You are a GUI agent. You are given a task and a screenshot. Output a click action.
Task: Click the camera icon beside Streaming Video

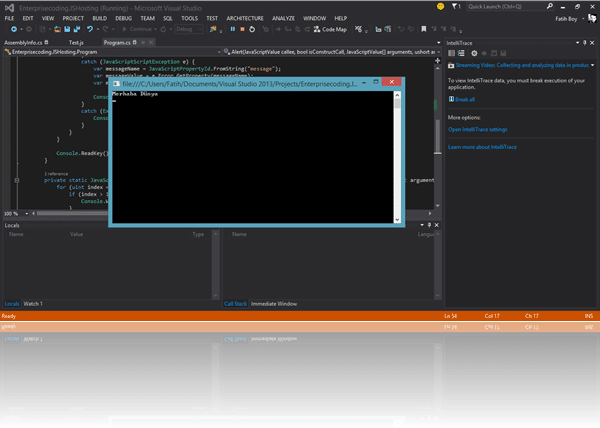[451, 65]
